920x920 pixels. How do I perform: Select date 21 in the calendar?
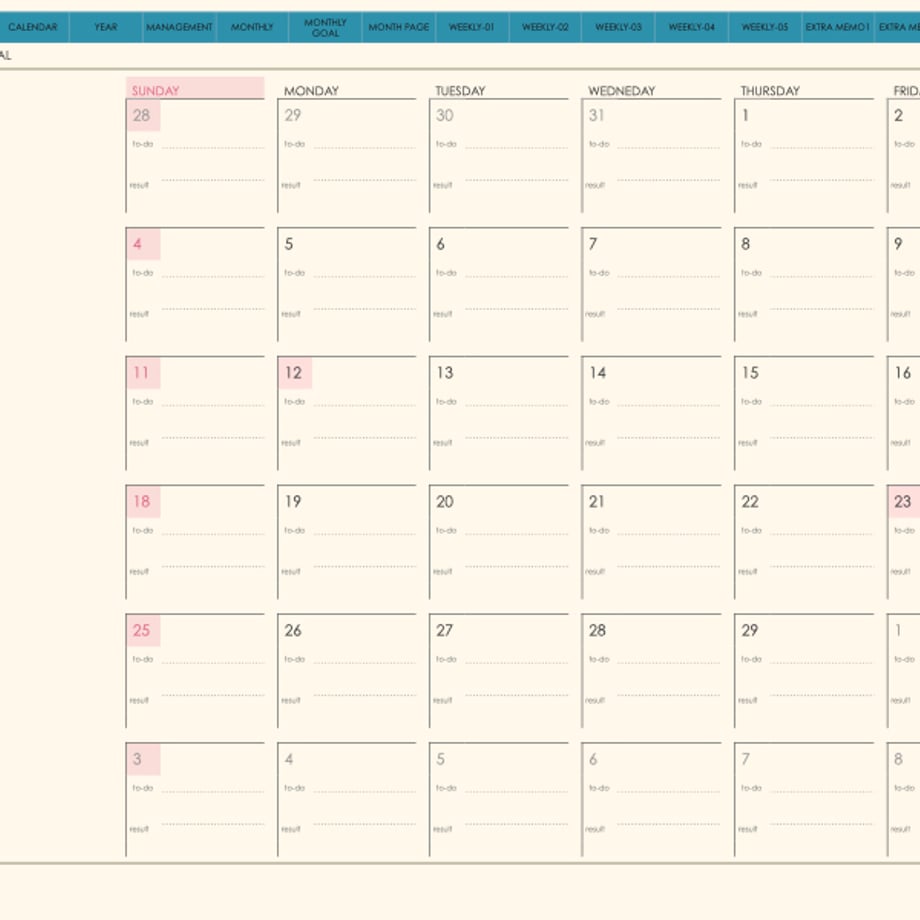[x=597, y=502]
